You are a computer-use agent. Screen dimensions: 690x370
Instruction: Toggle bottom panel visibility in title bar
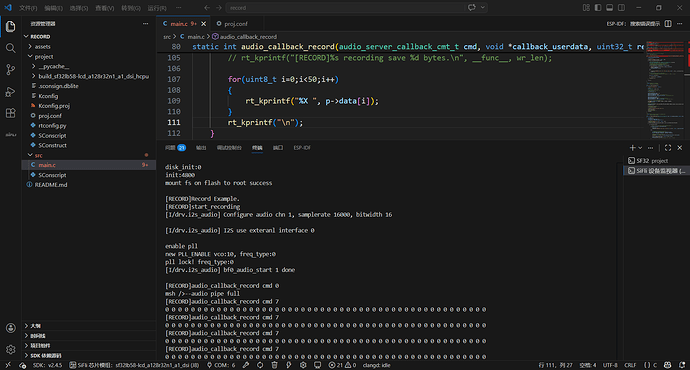[x=609, y=7]
